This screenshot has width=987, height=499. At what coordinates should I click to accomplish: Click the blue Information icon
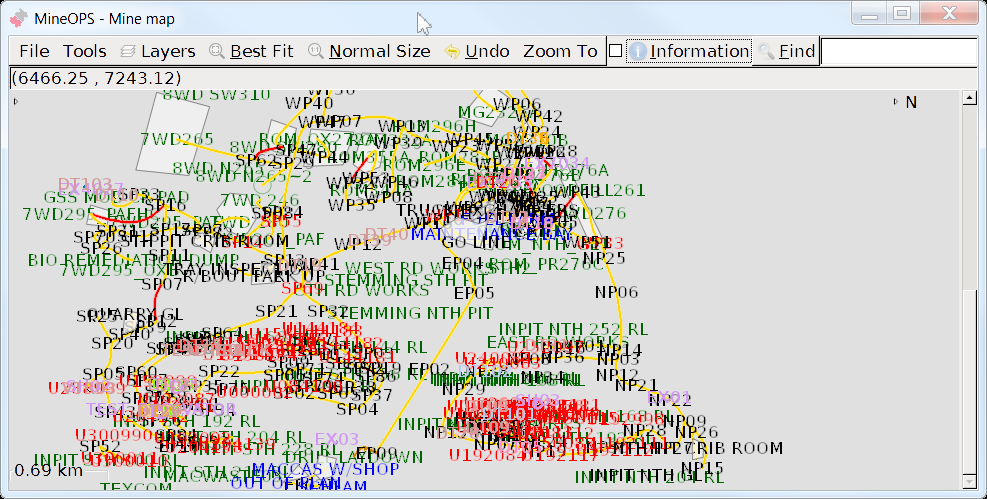pos(638,51)
